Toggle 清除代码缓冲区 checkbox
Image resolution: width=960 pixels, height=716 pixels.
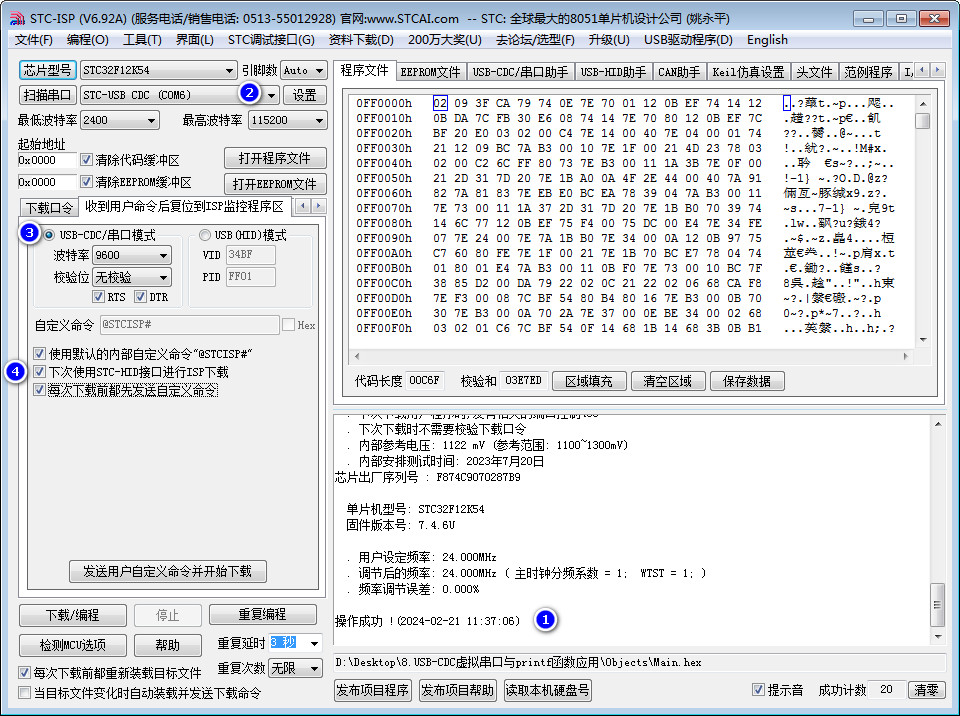tap(86, 160)
